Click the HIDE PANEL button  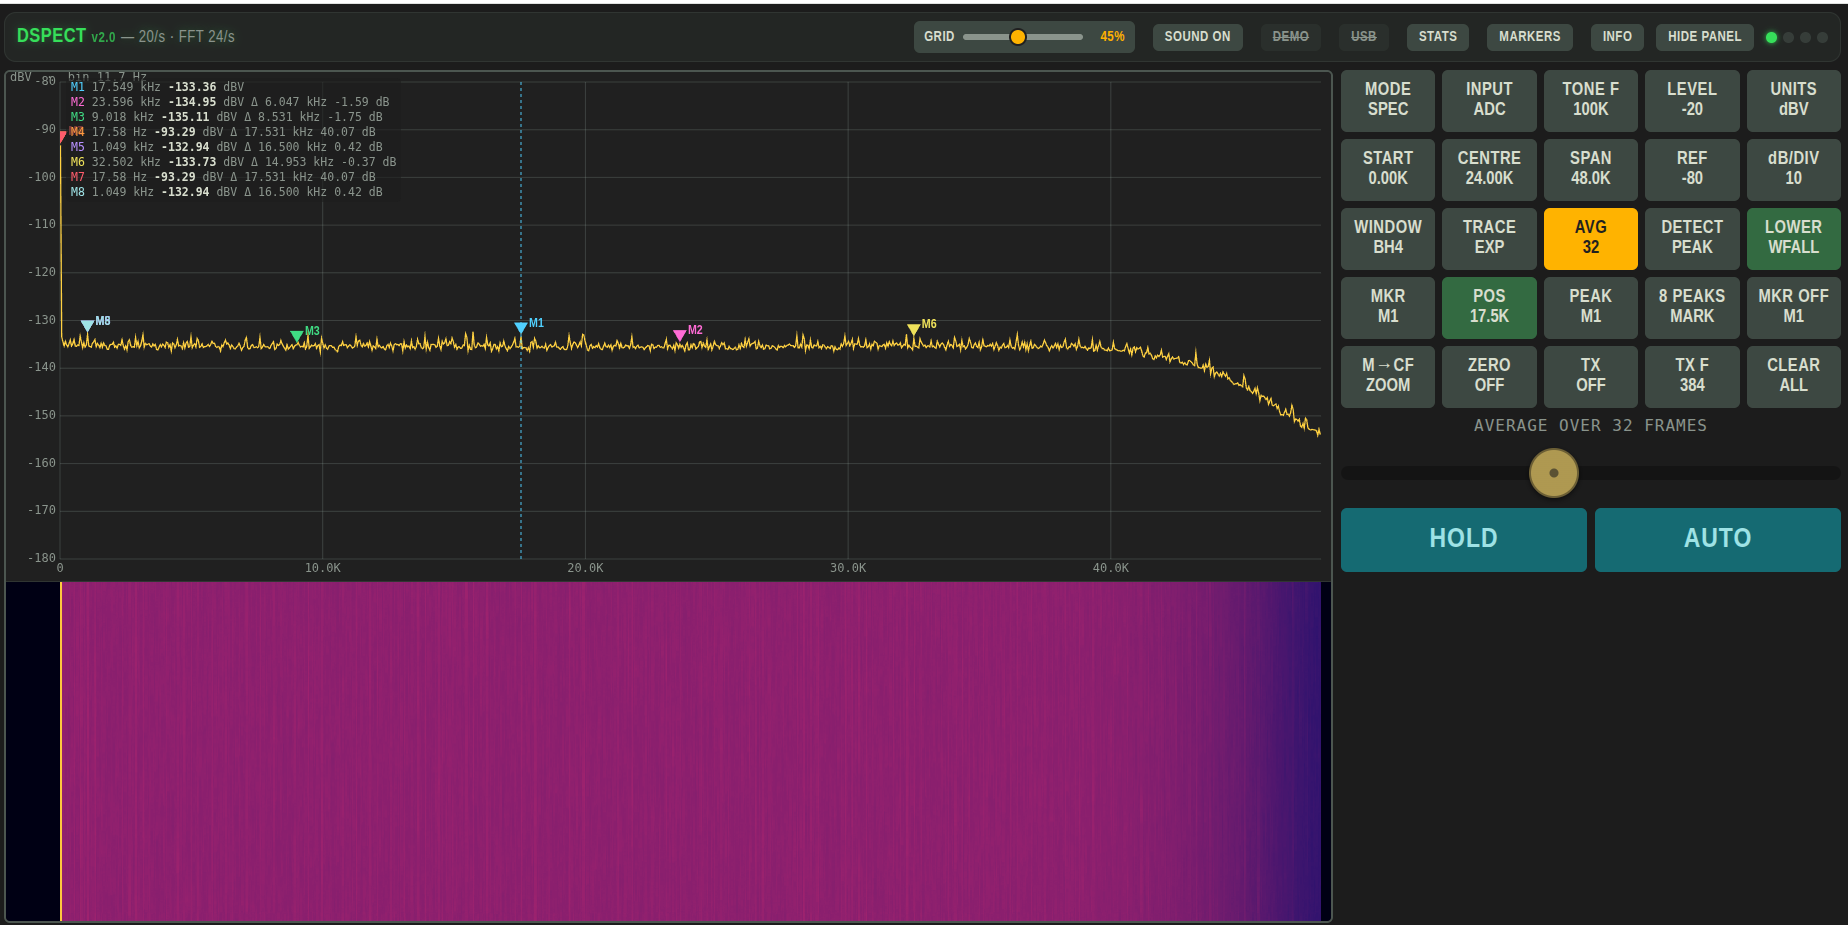(1704, 37)
